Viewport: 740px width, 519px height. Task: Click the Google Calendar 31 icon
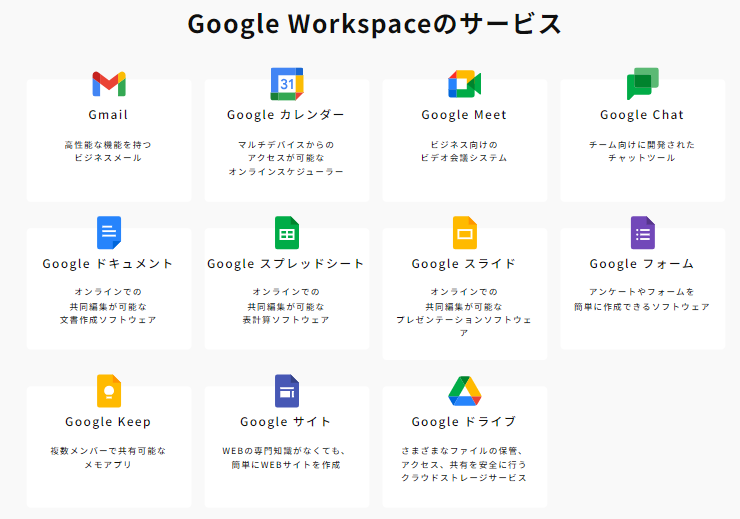(x=287, y=84)
